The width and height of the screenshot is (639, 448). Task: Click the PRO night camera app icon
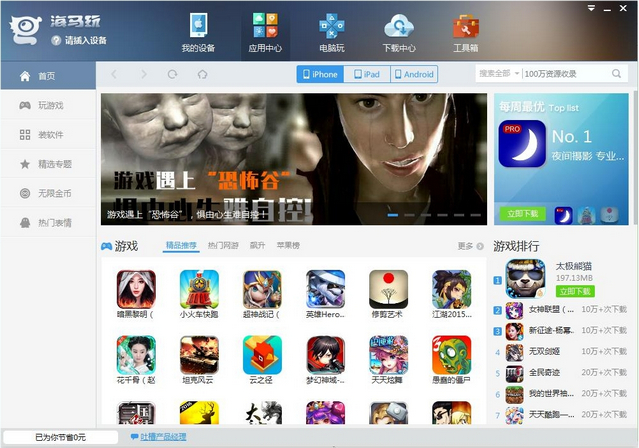(x=522, y=144)
